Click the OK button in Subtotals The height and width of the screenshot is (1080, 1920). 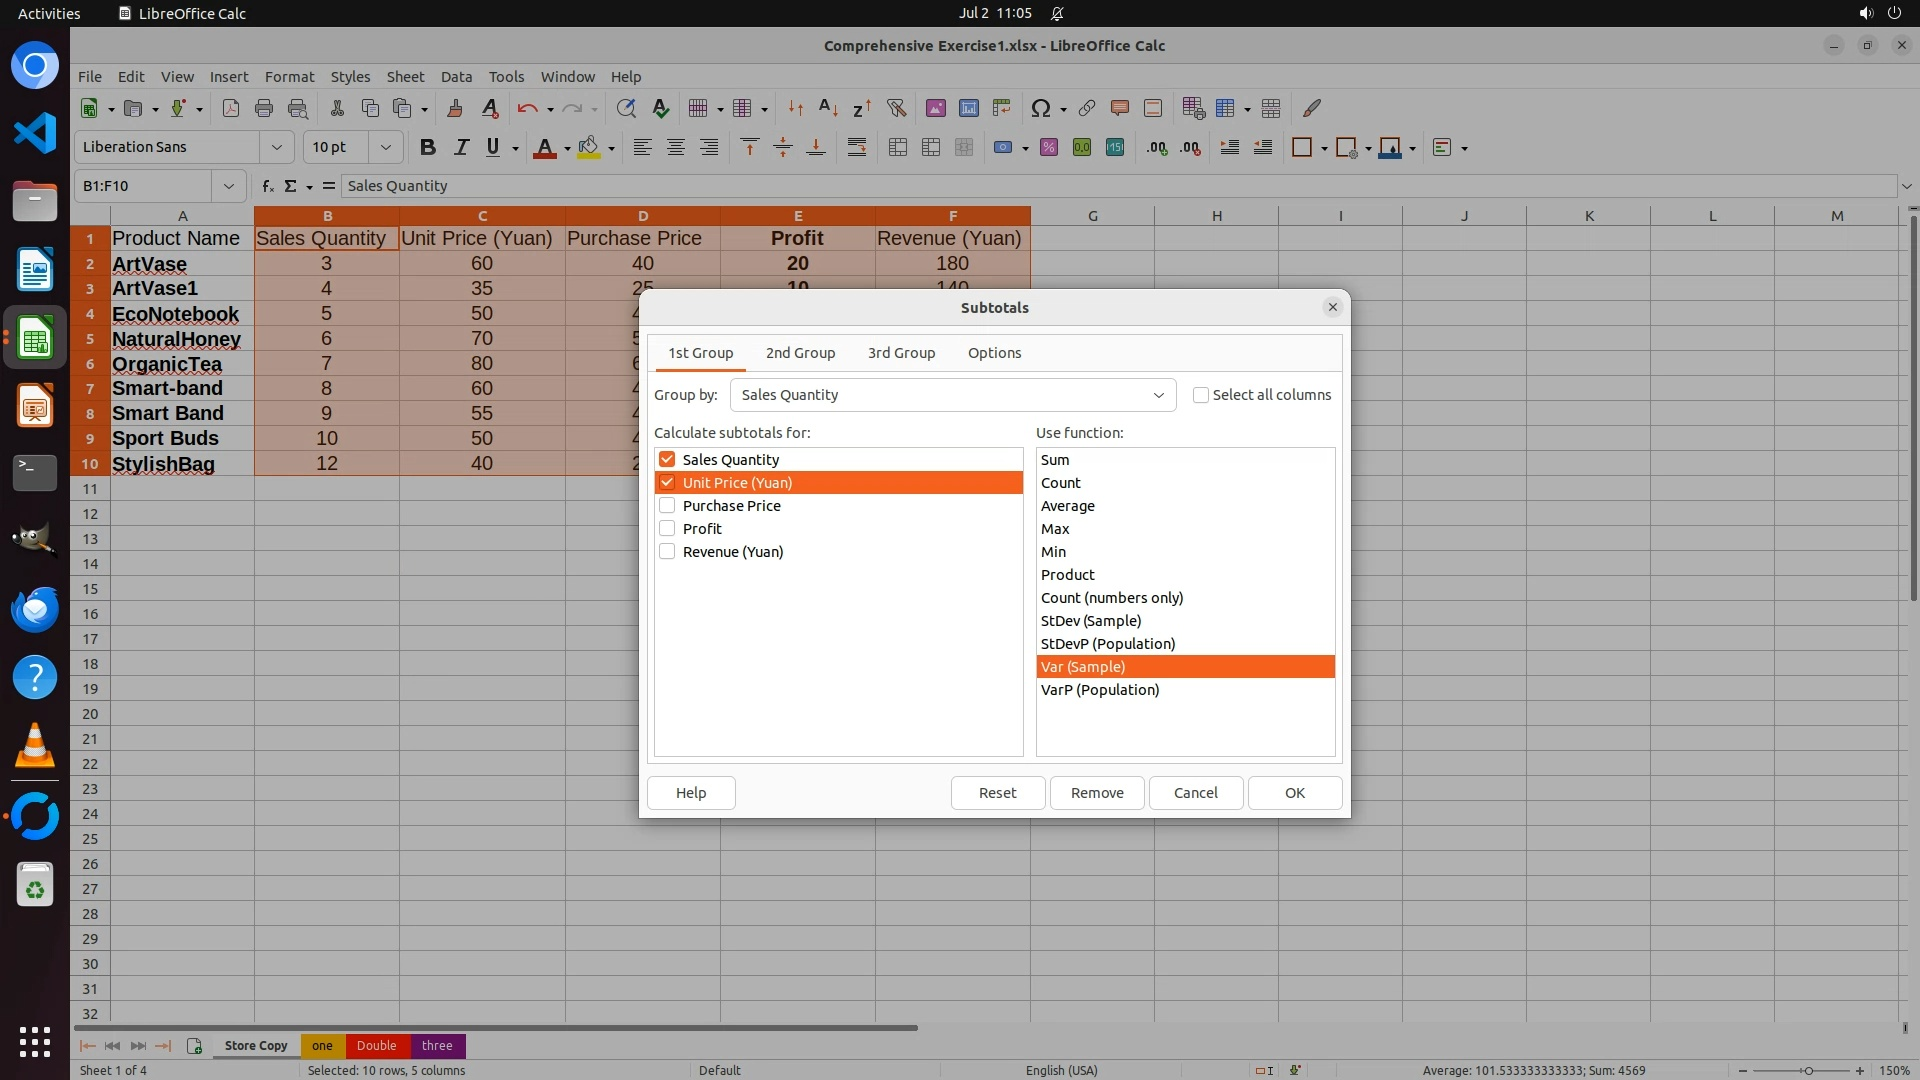(x=1294, y=793)
